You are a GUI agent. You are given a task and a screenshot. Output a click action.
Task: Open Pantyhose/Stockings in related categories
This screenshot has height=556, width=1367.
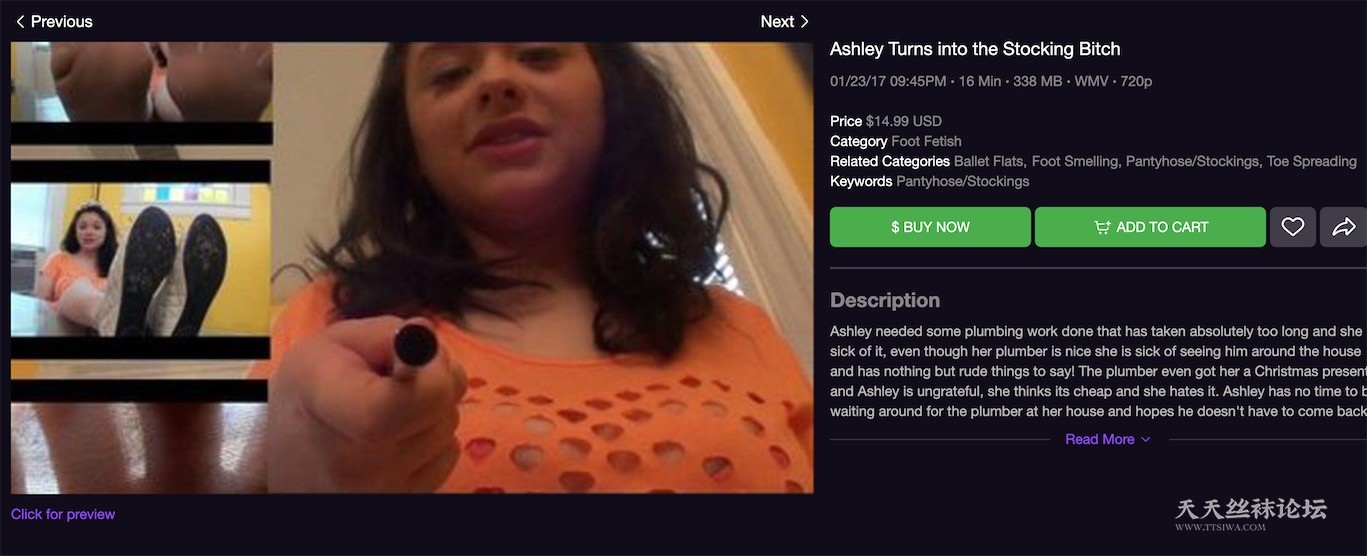(x=1192, y=161)
